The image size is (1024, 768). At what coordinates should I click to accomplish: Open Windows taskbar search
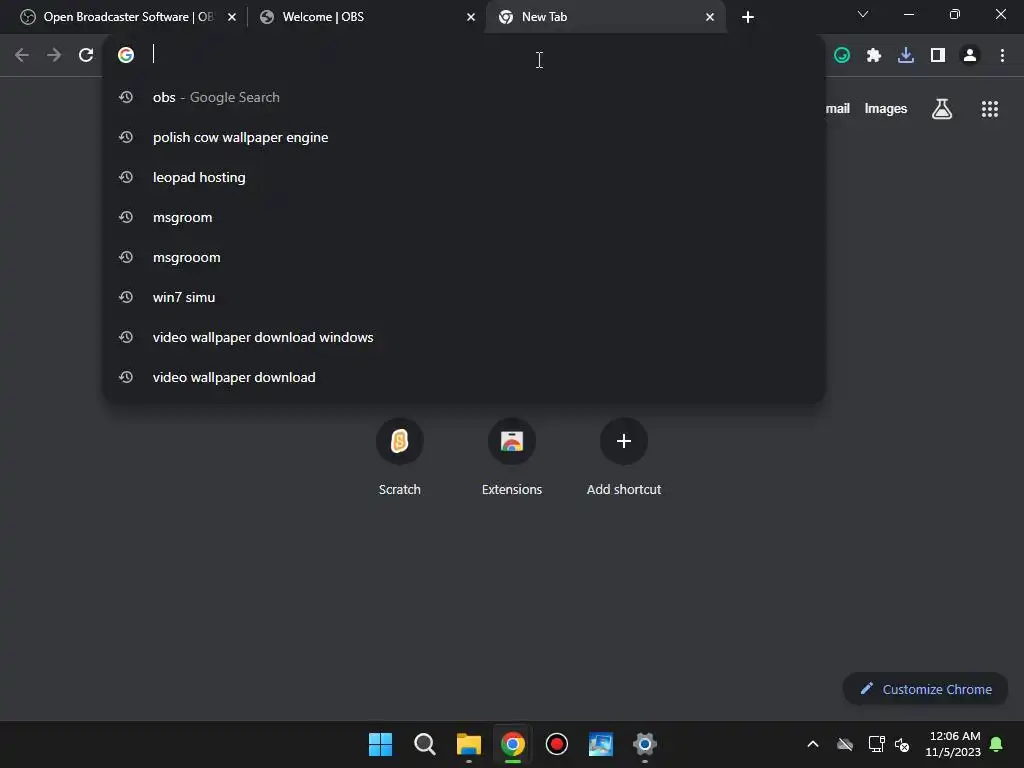tap(425, 744)
